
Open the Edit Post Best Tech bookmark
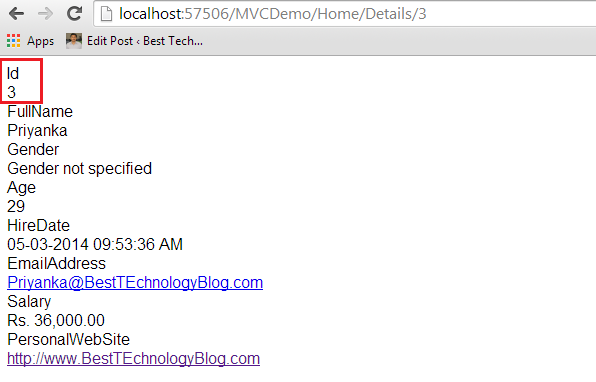145,41
